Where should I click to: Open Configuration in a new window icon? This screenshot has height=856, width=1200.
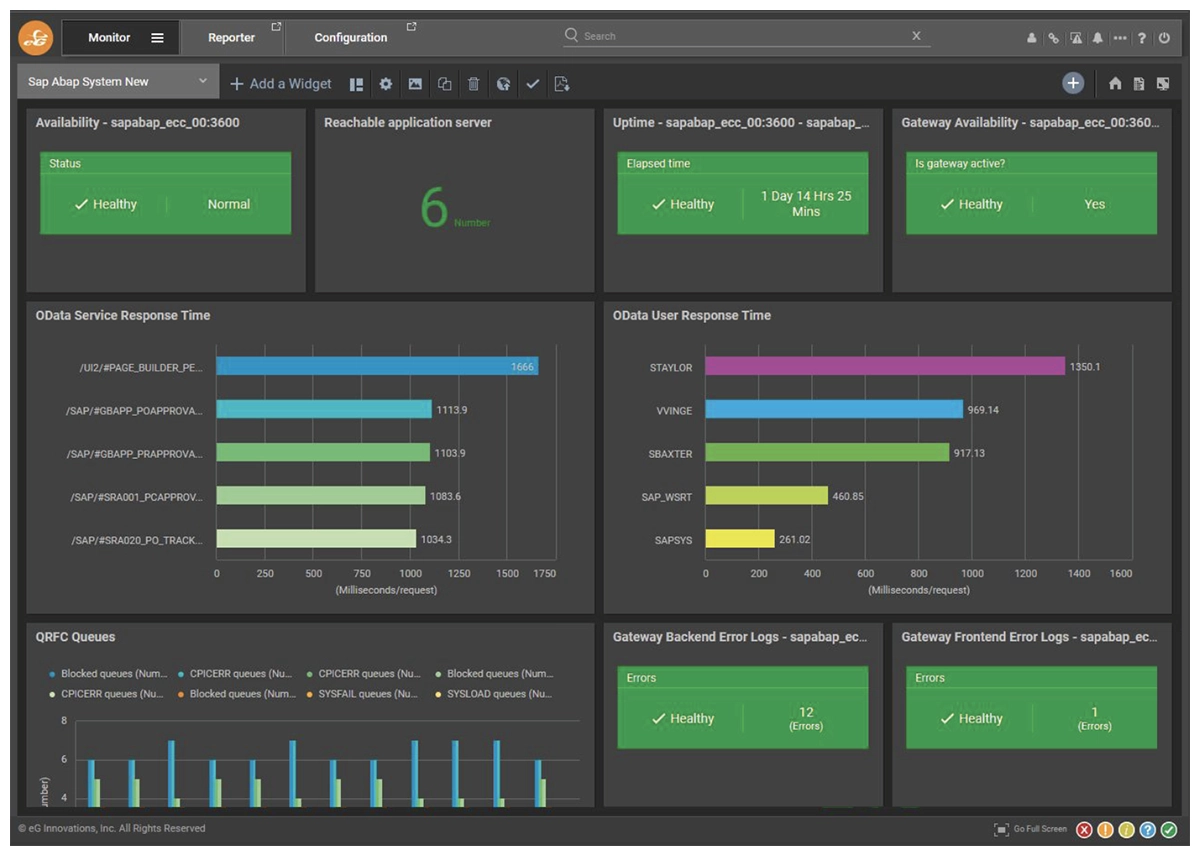click(x=410, y=27)
